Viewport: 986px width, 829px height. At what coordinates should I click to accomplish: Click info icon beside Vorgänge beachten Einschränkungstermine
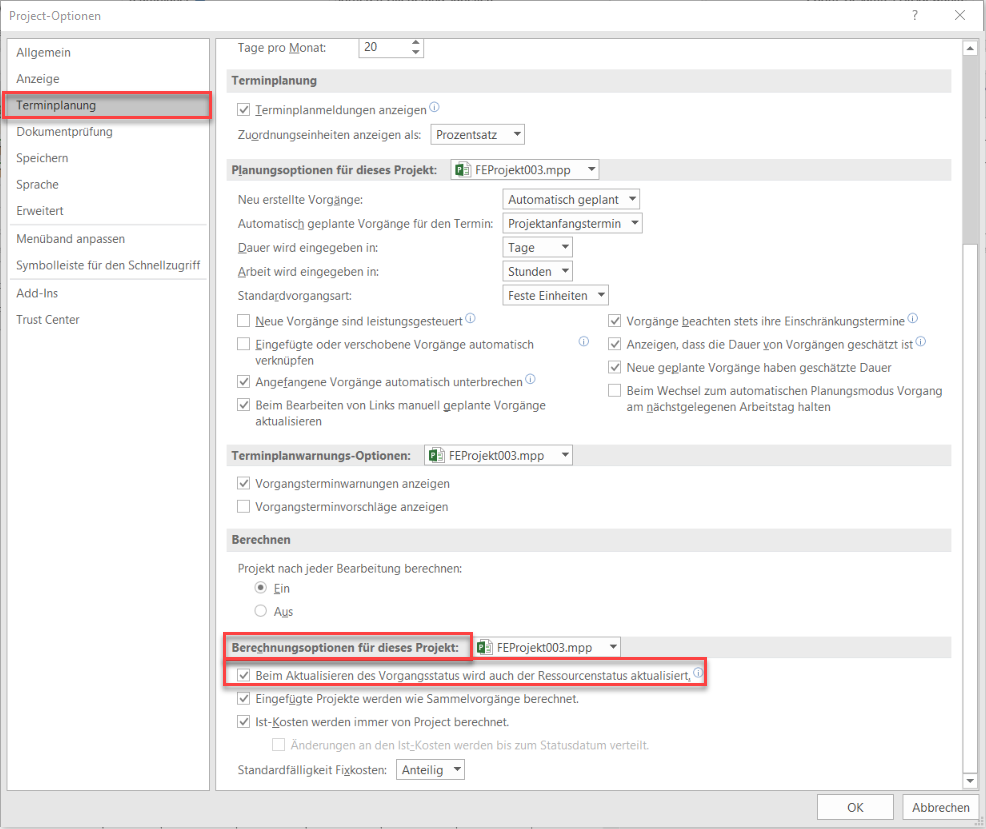coord(912,320)
